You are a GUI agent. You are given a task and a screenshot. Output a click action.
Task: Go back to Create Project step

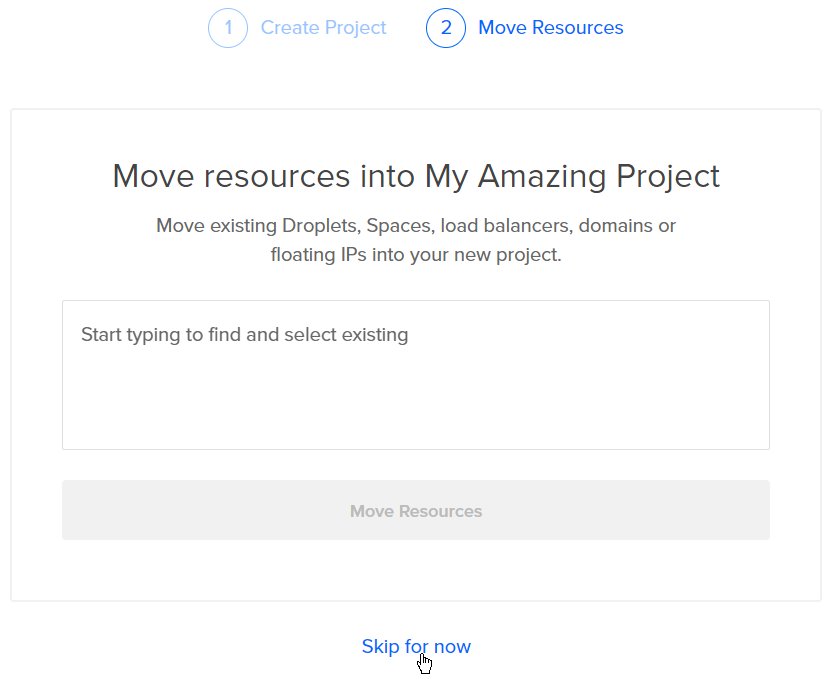click(323, 28)
